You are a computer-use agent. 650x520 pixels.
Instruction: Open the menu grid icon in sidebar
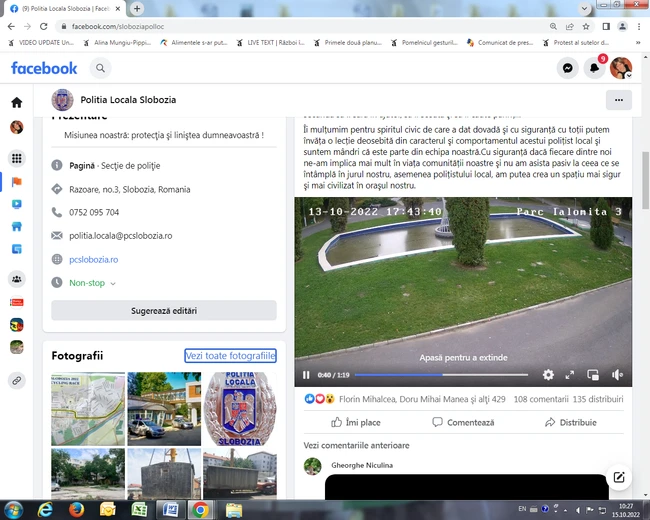click(17, 158)
